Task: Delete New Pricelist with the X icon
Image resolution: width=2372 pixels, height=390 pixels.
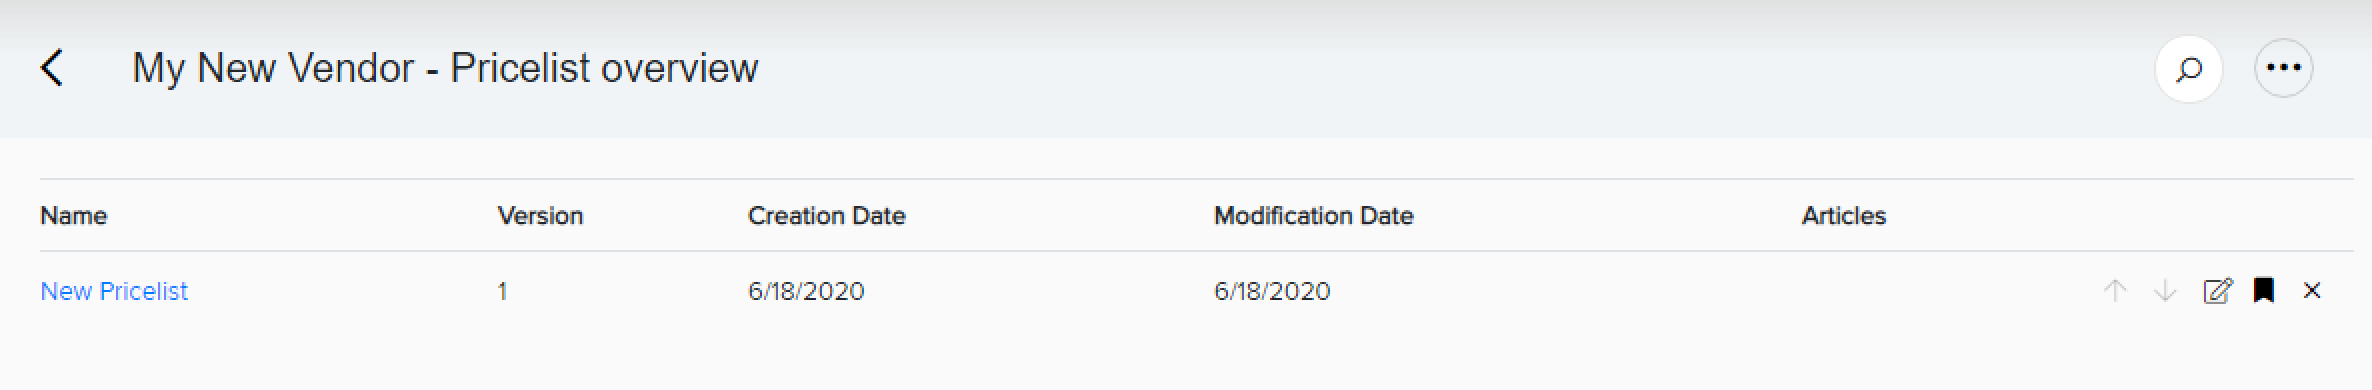Action: pos(2312,291)
